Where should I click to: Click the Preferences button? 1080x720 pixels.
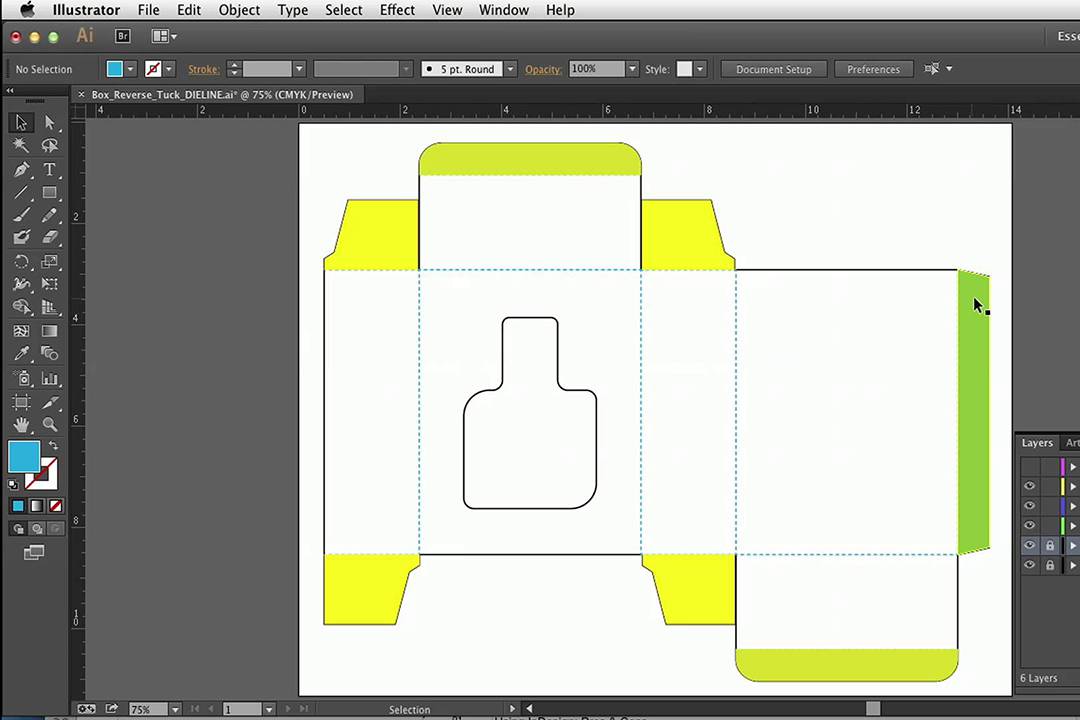pos(873,69)
